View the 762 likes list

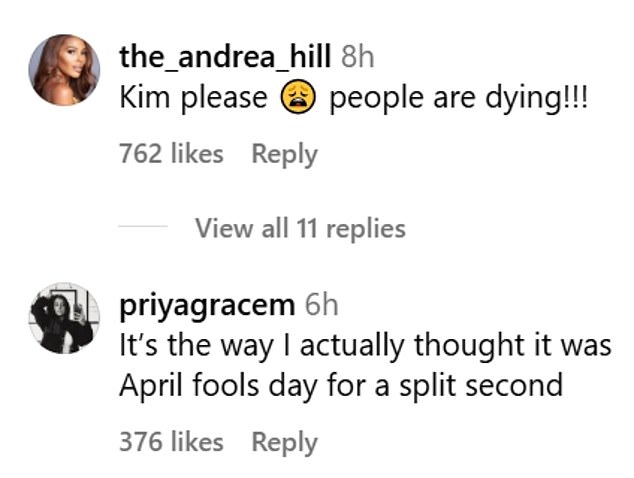pyautogui.click(x=170, y=155)
